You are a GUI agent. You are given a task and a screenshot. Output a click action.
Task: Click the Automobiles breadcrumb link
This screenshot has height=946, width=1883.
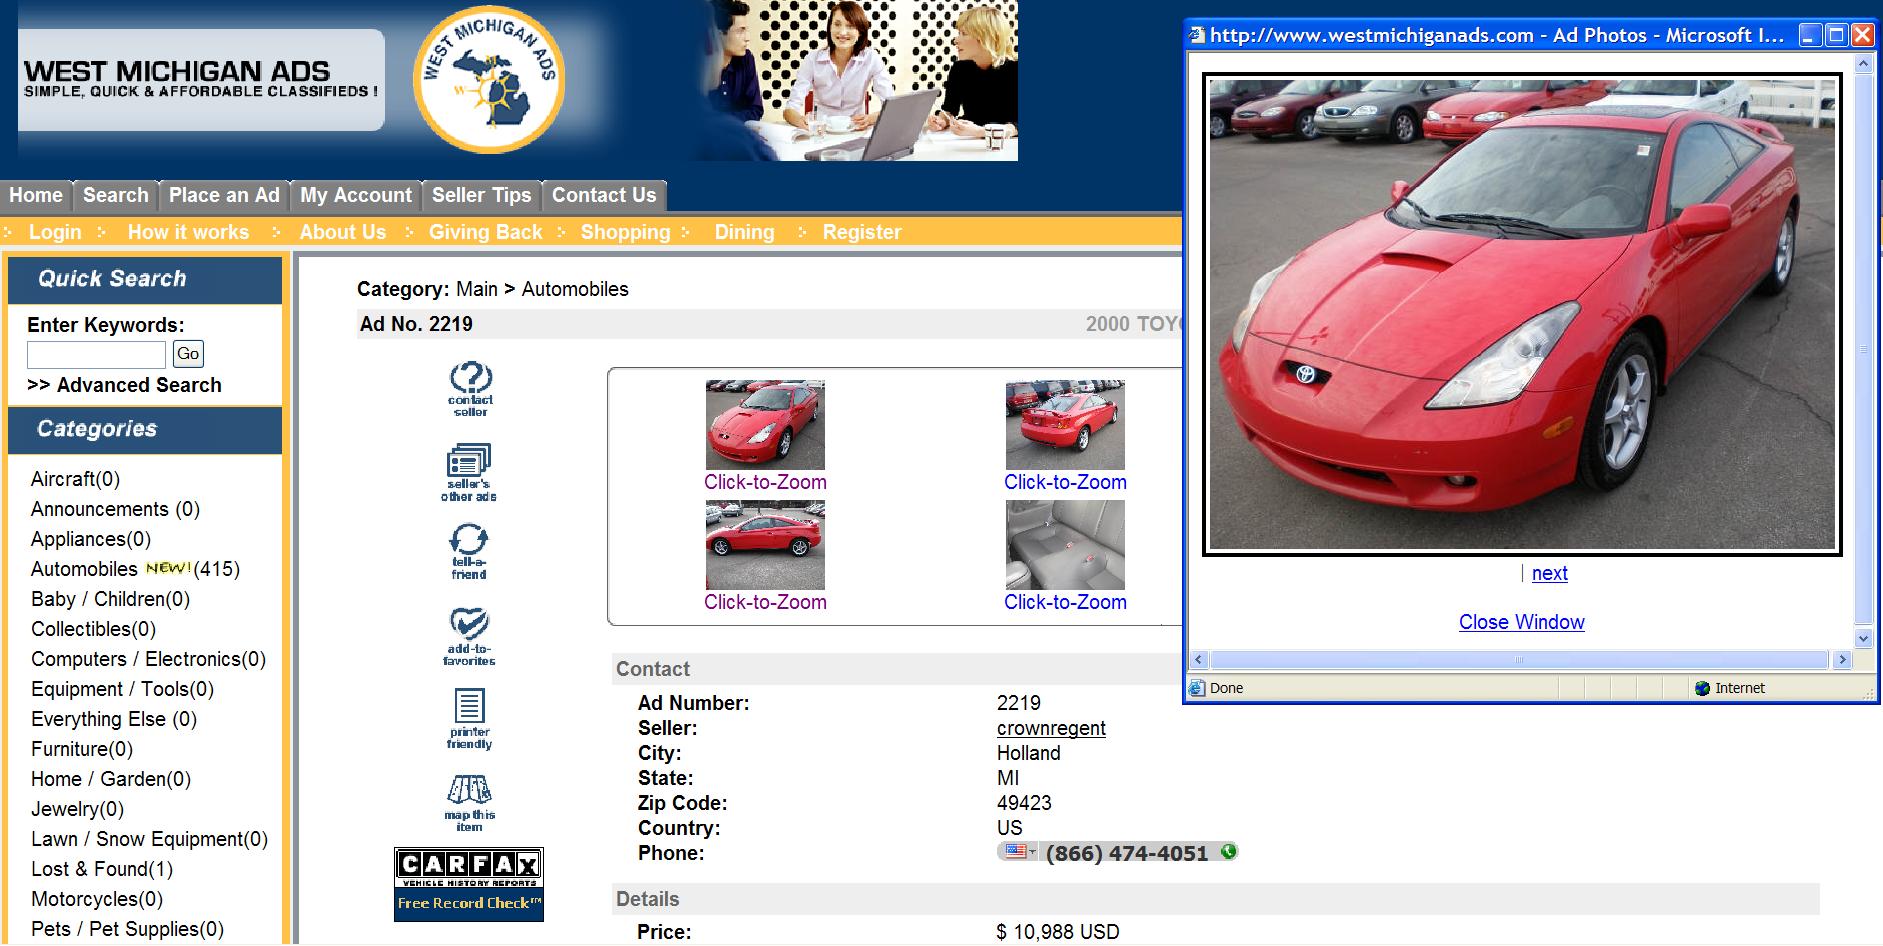[x=575, y=289]
